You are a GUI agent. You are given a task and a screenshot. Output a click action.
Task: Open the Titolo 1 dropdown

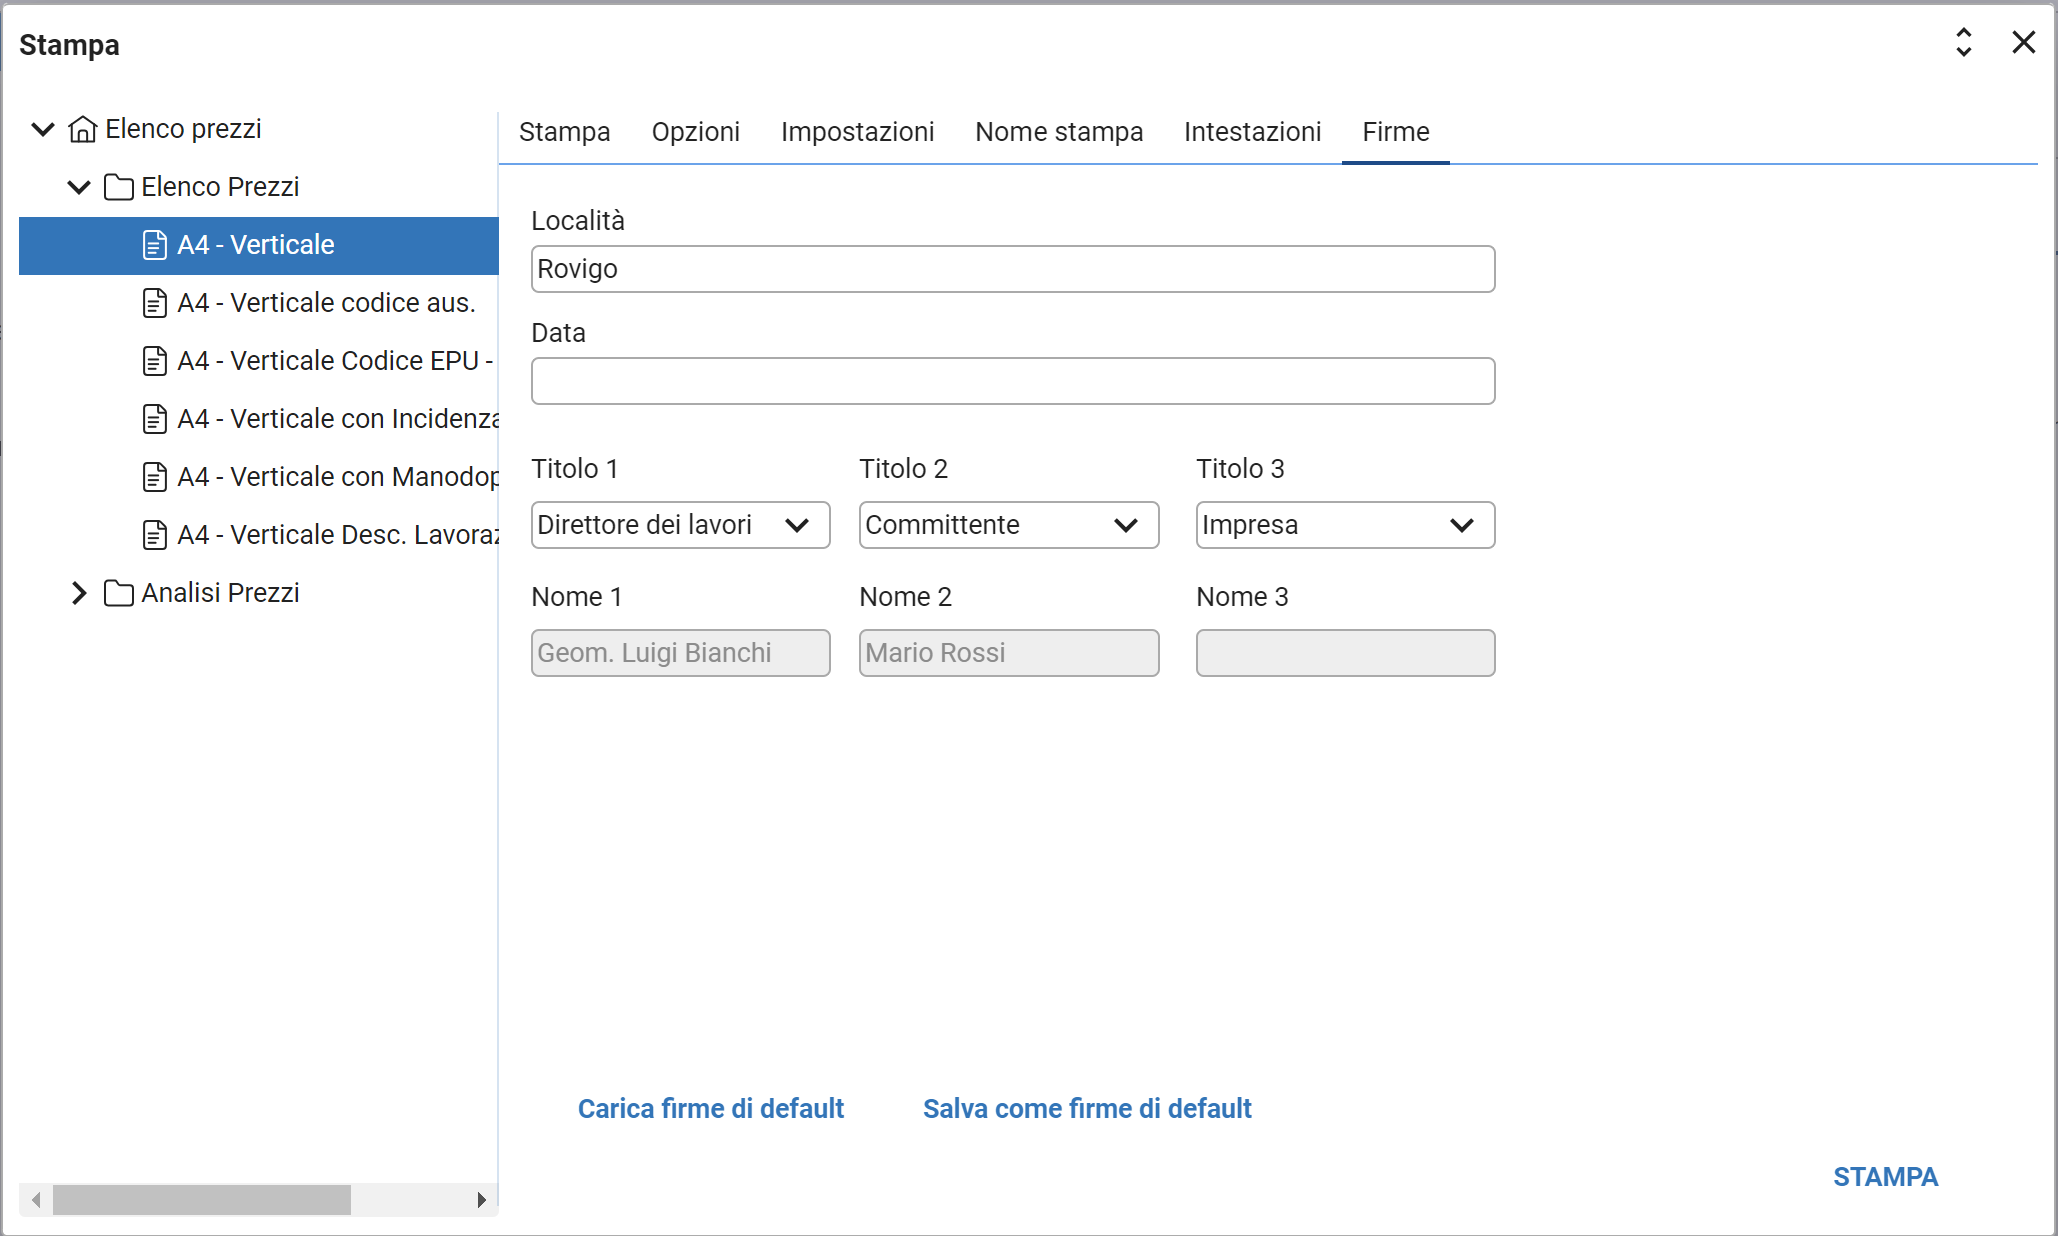tap(680, 525)
